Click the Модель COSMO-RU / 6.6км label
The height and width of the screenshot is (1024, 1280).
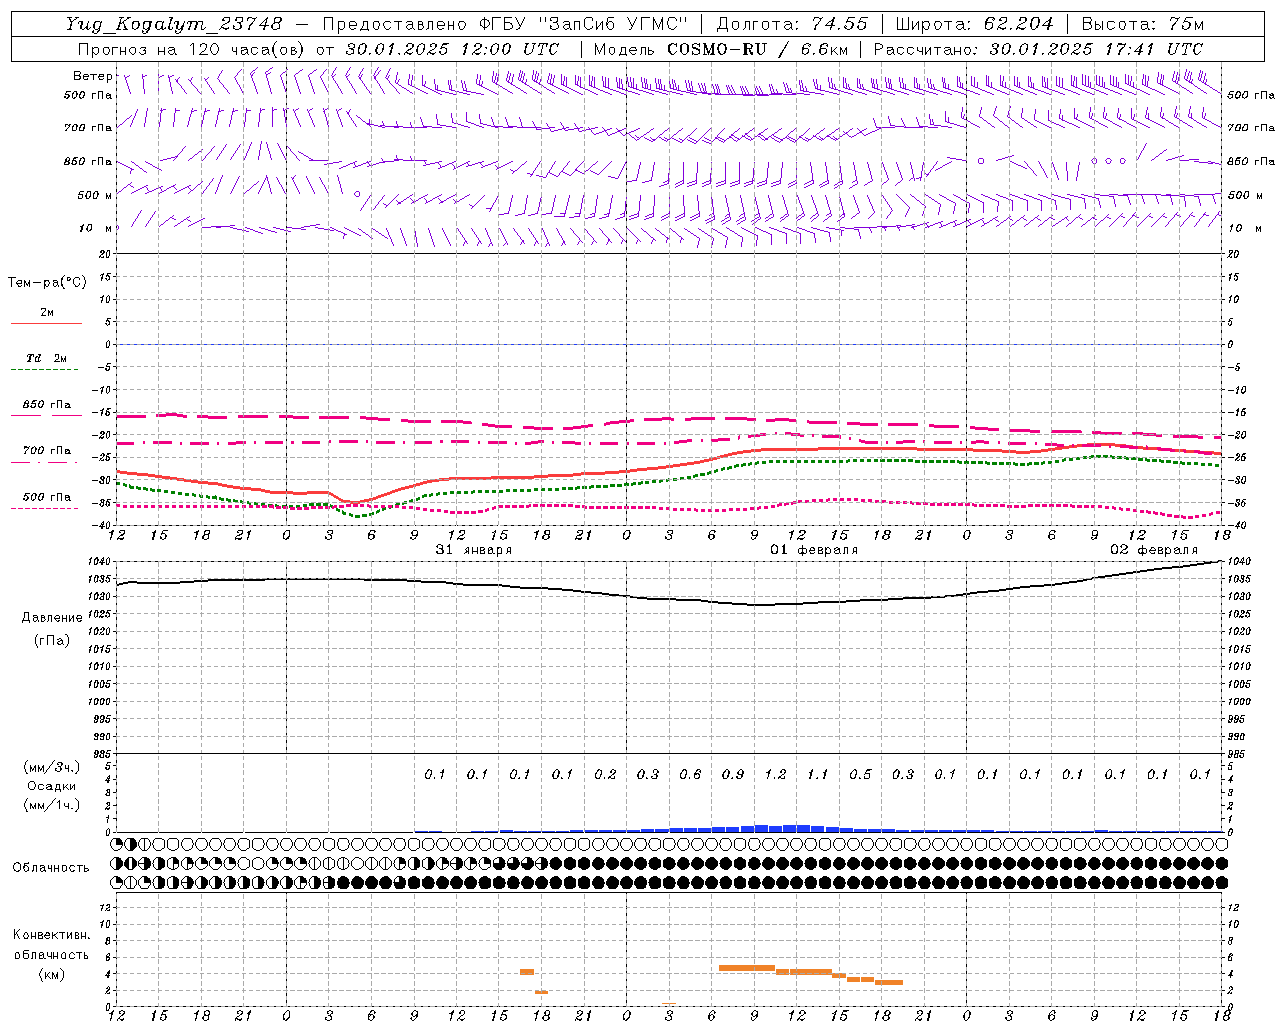[721, 49]
